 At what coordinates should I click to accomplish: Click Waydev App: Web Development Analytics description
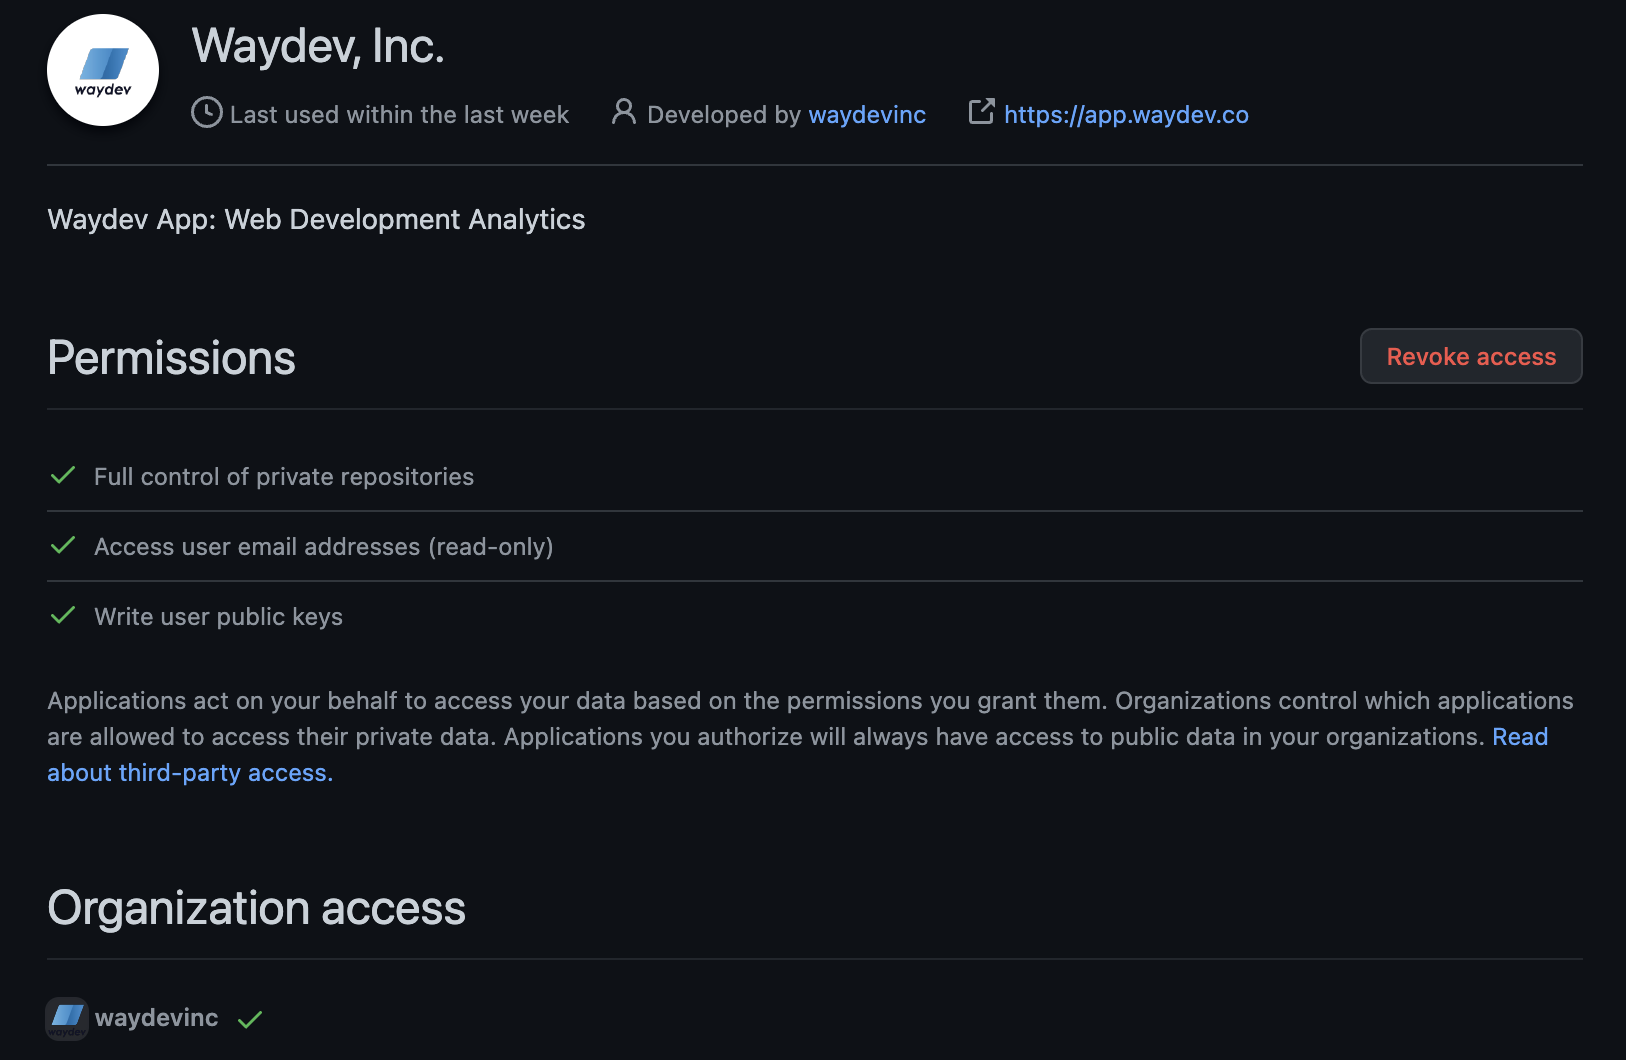(316, 219)
